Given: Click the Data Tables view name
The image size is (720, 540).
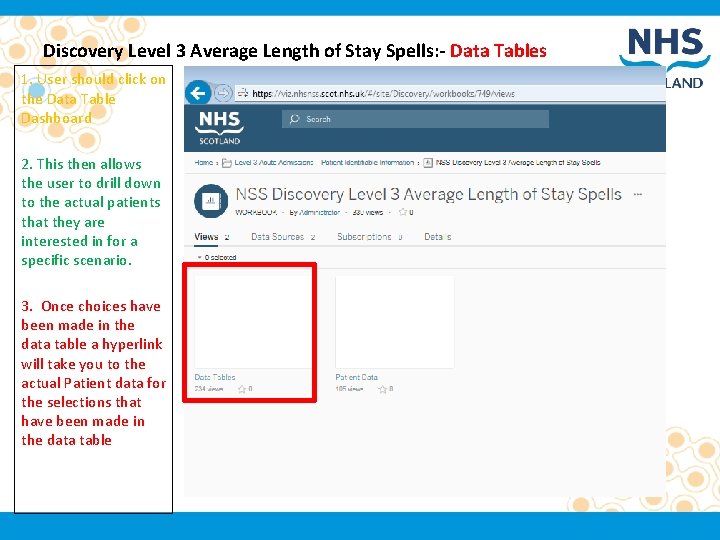Looking at the screenshot, I should [215, 377].
